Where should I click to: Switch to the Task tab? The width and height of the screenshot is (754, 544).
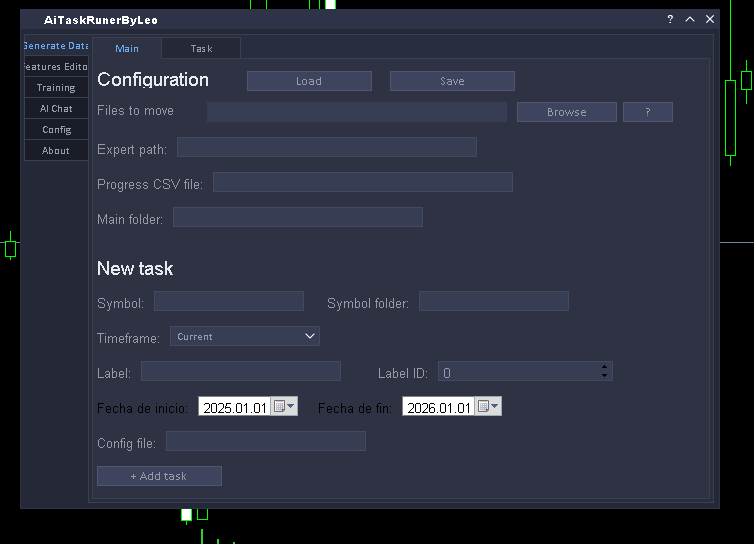click(x=201, y=48)
